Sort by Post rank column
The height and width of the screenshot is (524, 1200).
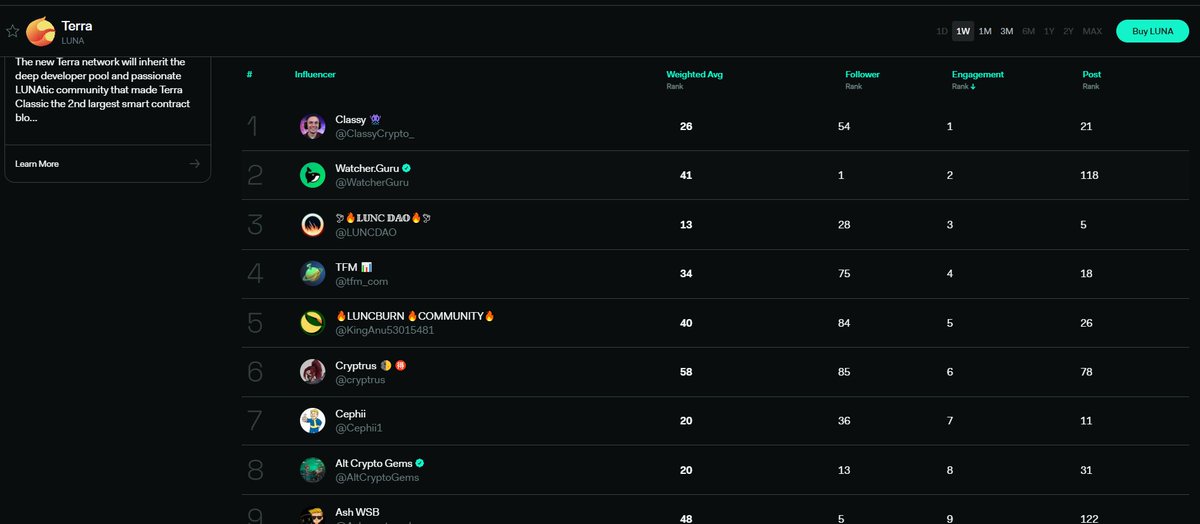pyautogui.click(x=1091, y=79)
